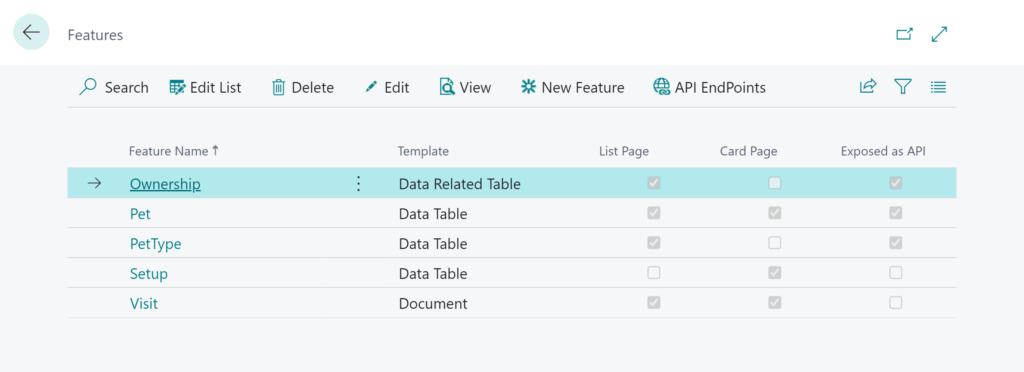1024x372 pixels.
Task: Open API EndPoints action
Action: (709, 87)
